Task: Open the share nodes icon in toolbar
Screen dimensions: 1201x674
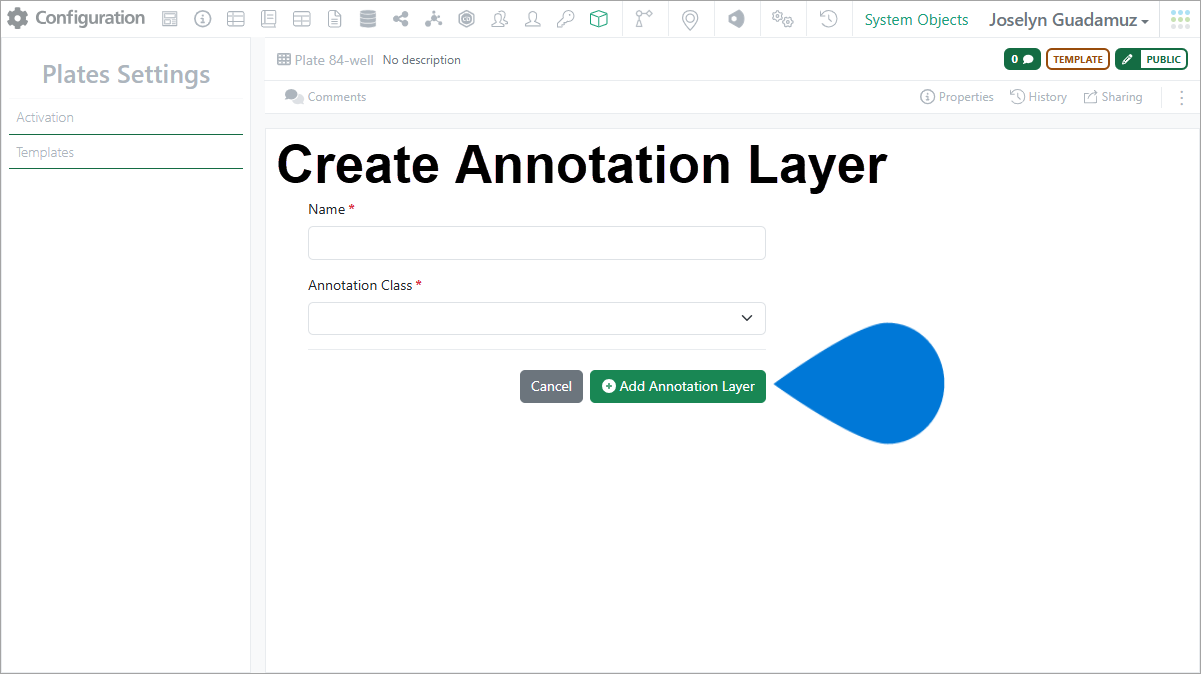Action: (401, 19)
